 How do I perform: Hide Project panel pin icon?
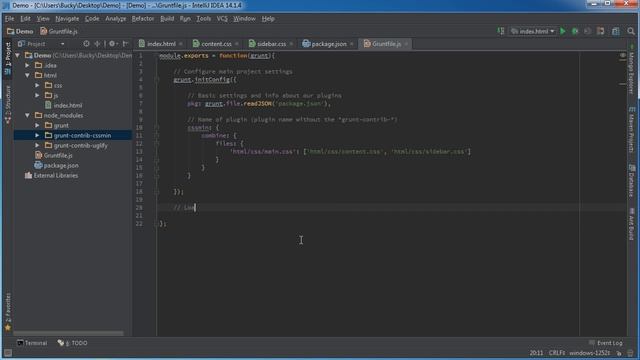click(126, 44)
